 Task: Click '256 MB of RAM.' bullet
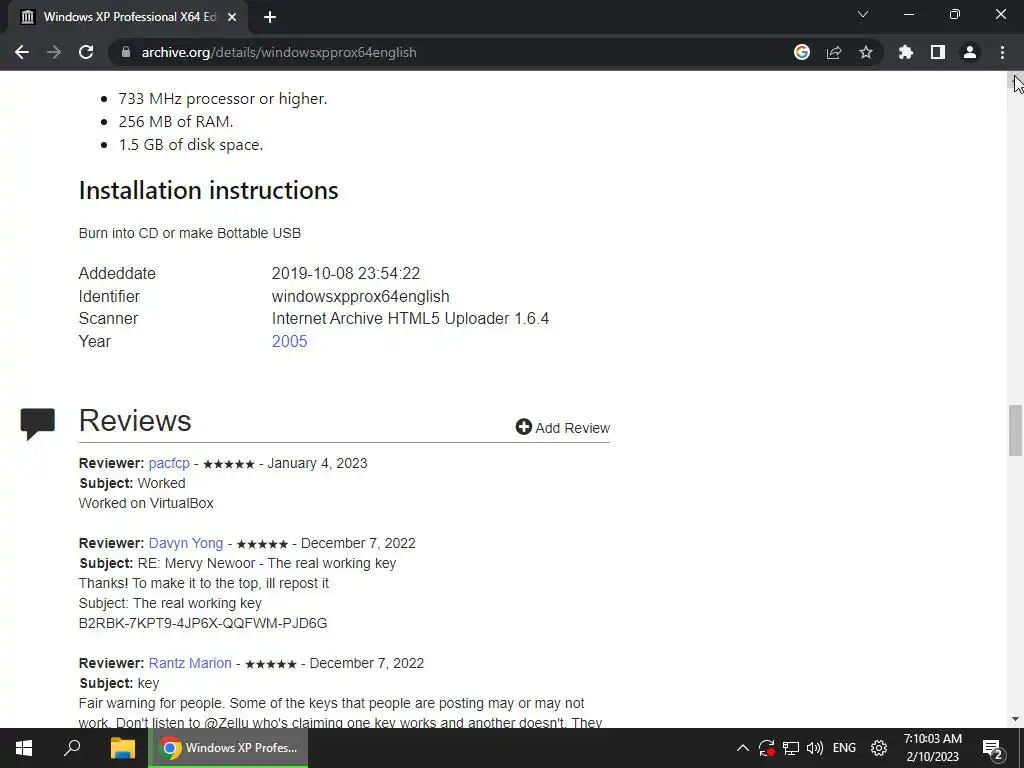pos(176,121)
